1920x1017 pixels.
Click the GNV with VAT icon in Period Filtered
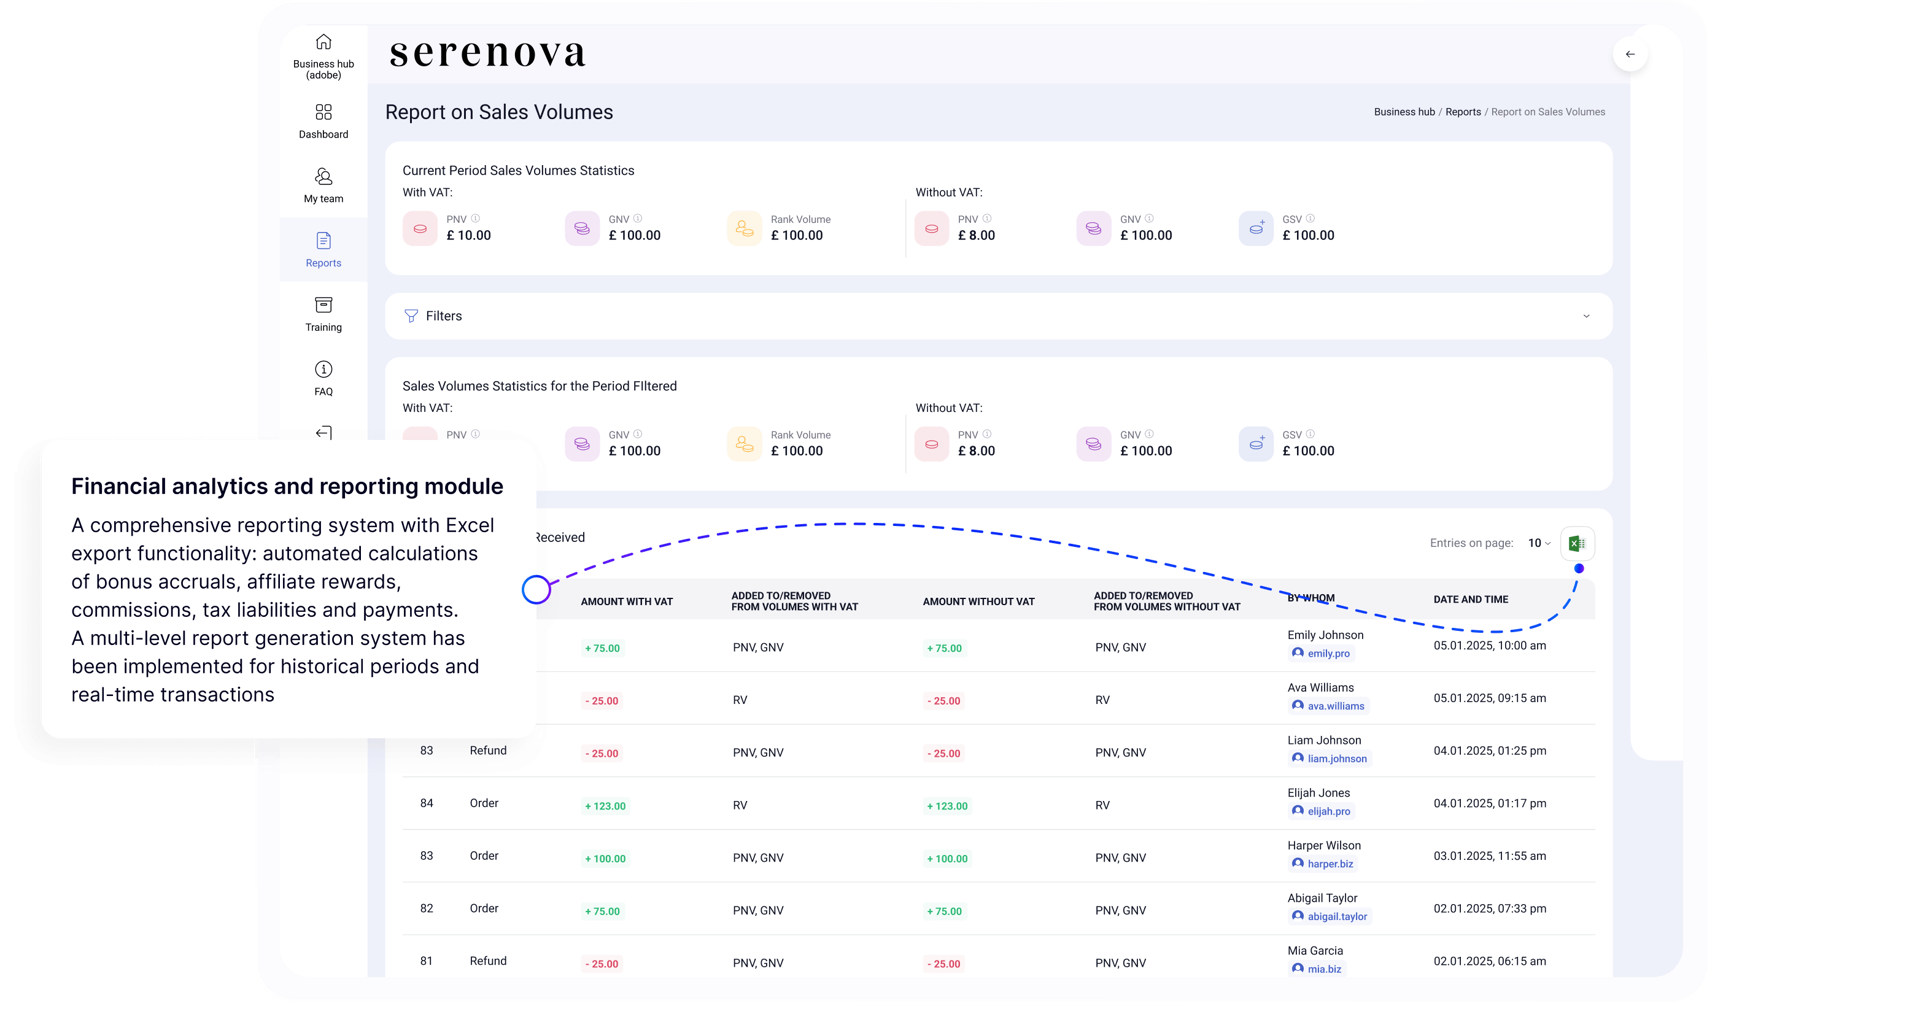pos(582,444)
